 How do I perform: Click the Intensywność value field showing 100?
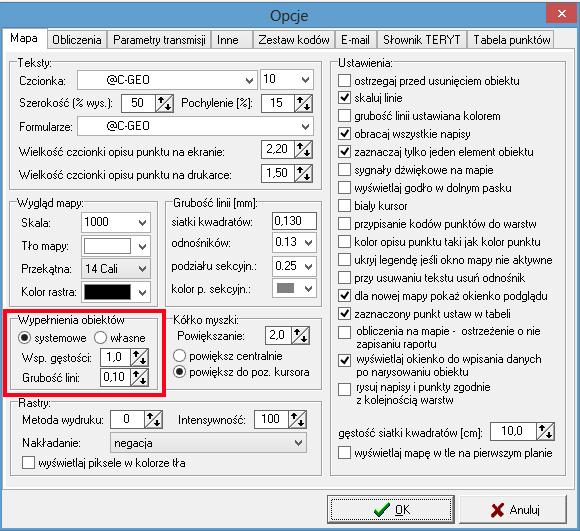(x=271, y=419)
